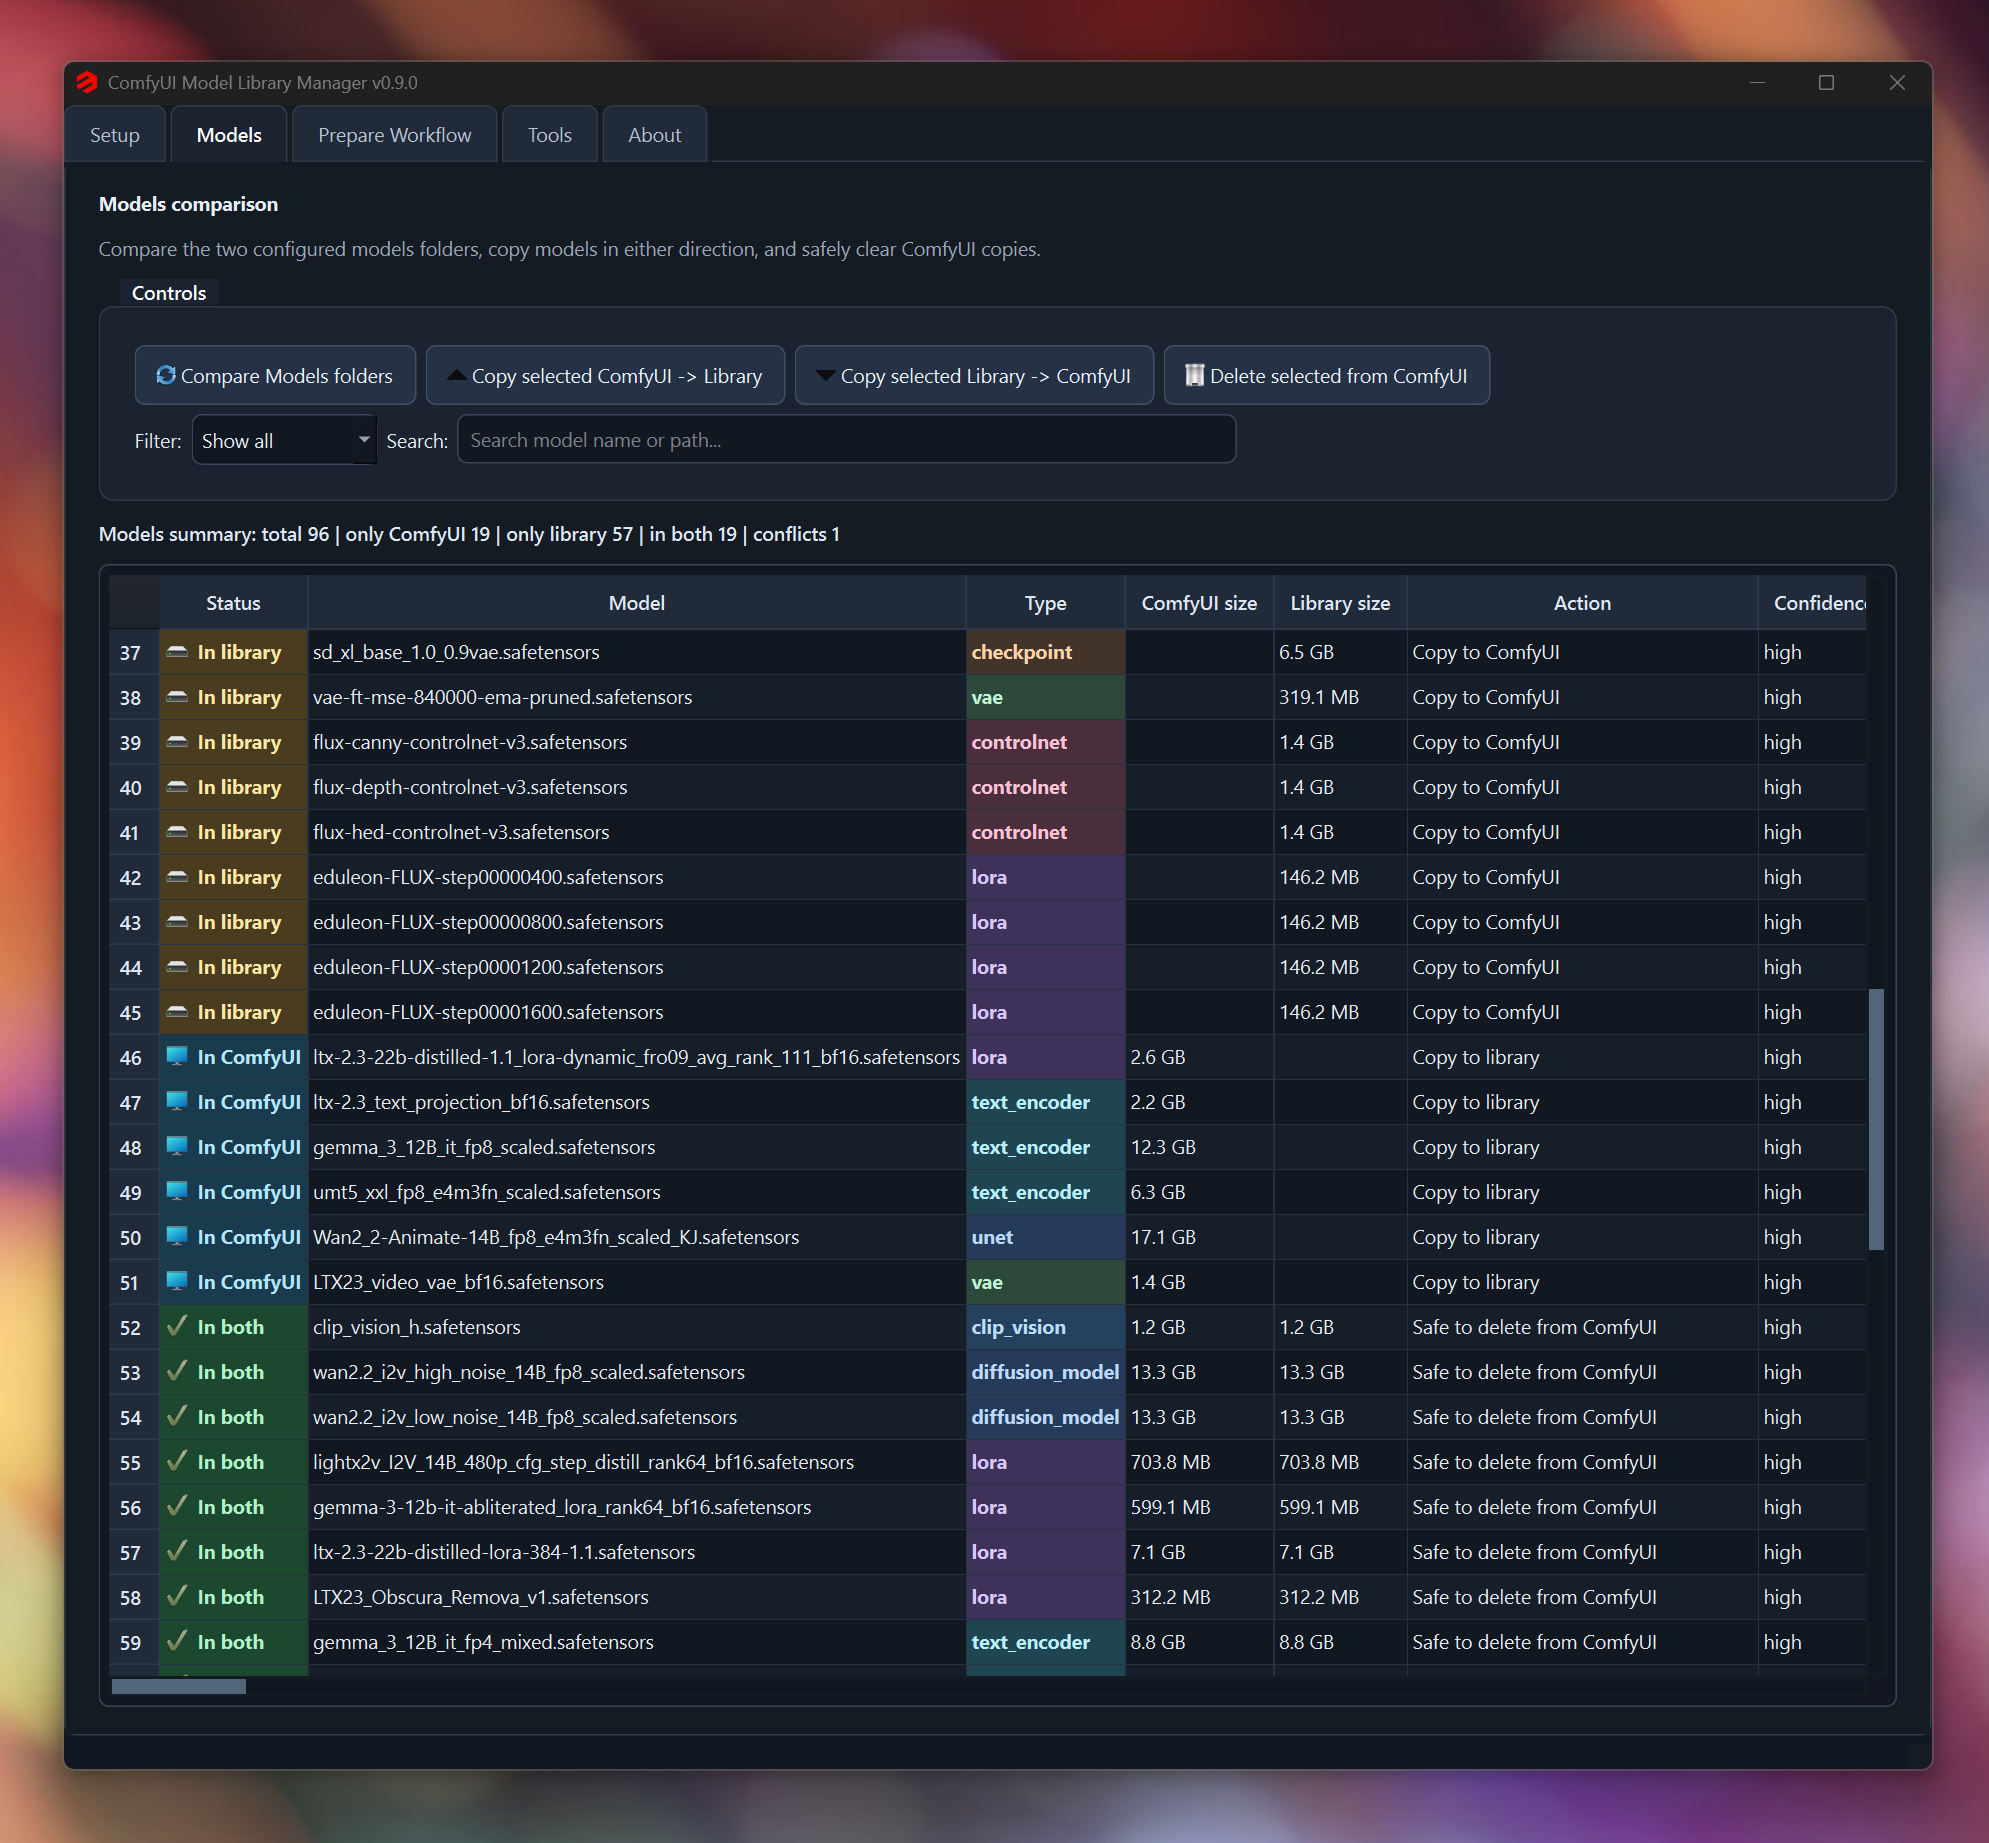Click the checkmark icon for gemma-3-12b-it-abliterated row
The image size is (1989, 1843).
point(177,1506)
